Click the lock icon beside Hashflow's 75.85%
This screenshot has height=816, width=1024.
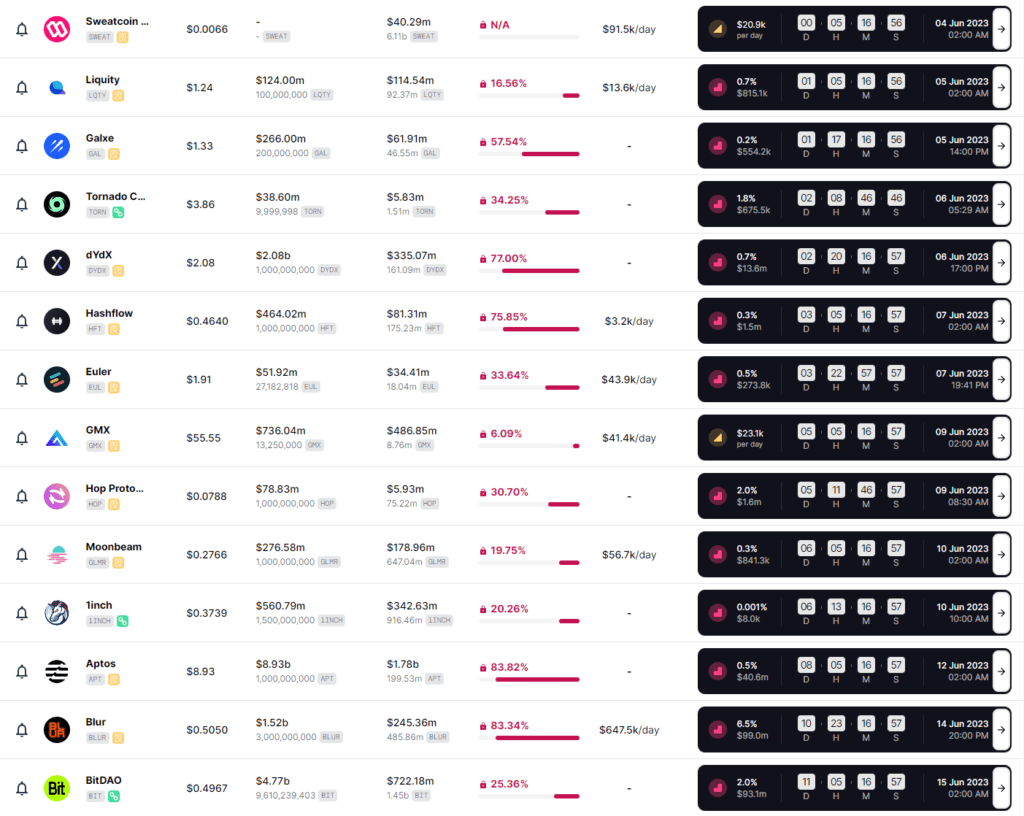pos(483,317)
